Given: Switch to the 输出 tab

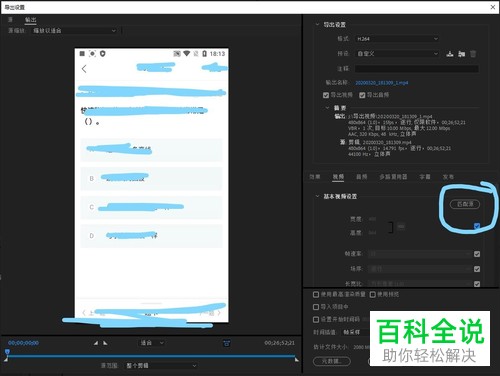Looking at the screenshot, I should pos(30,20).
